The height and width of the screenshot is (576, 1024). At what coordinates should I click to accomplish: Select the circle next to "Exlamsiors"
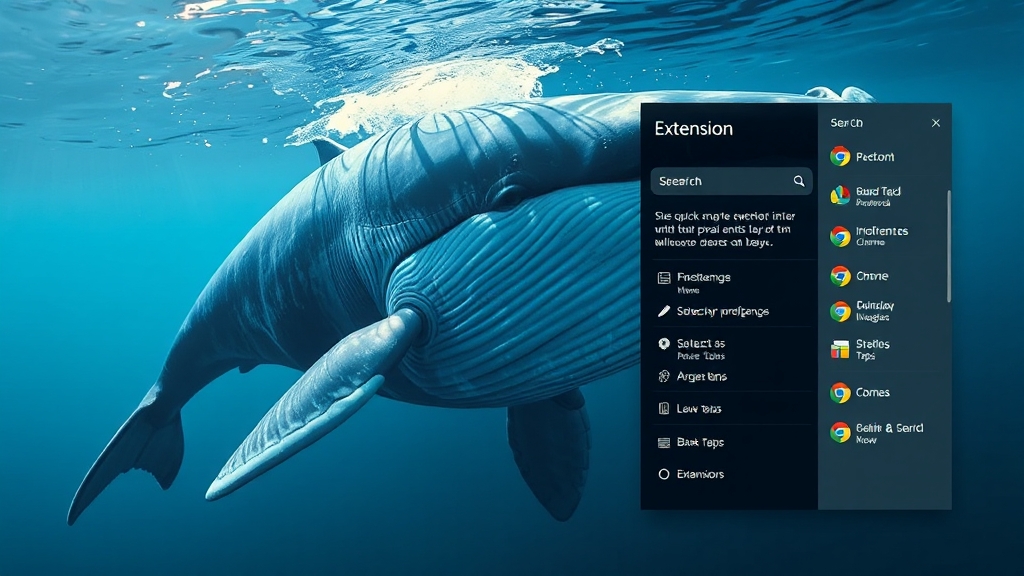click(663, 474)
